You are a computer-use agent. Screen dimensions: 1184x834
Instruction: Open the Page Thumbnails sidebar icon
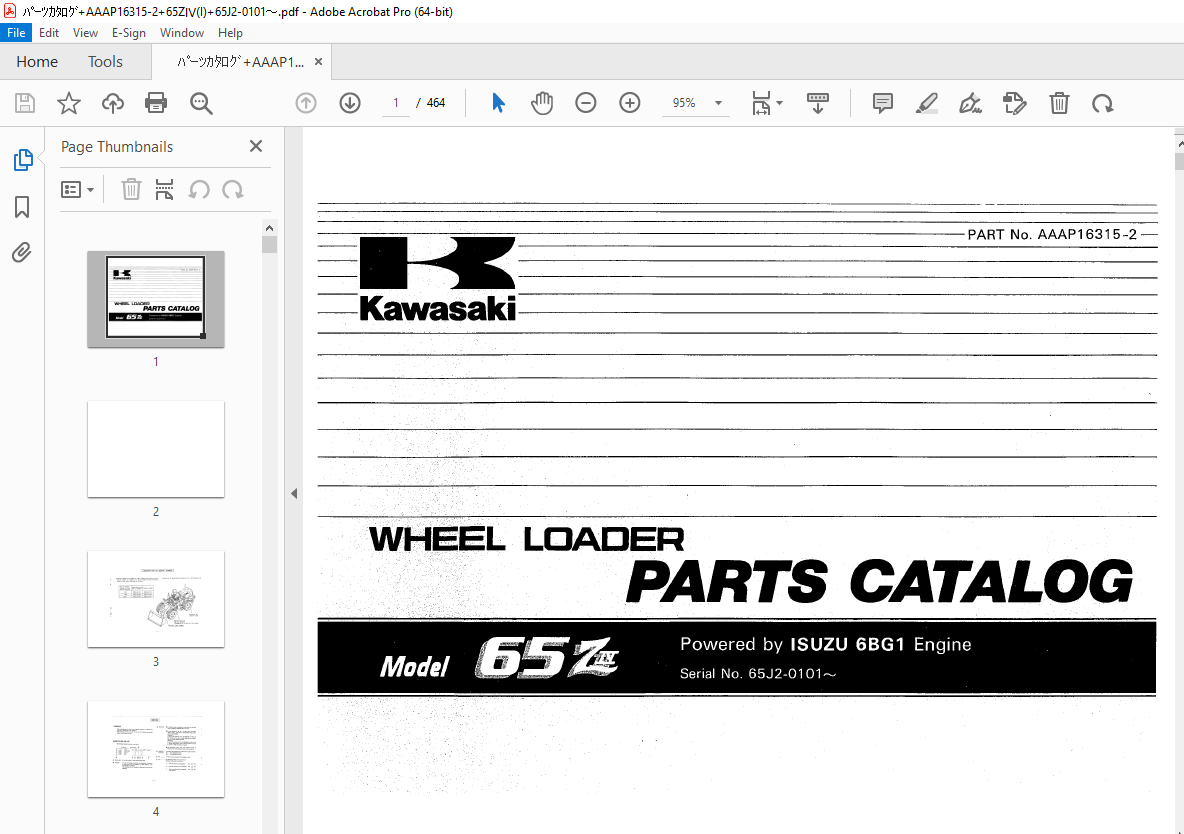pyautogui.click(x=23, y=160)
